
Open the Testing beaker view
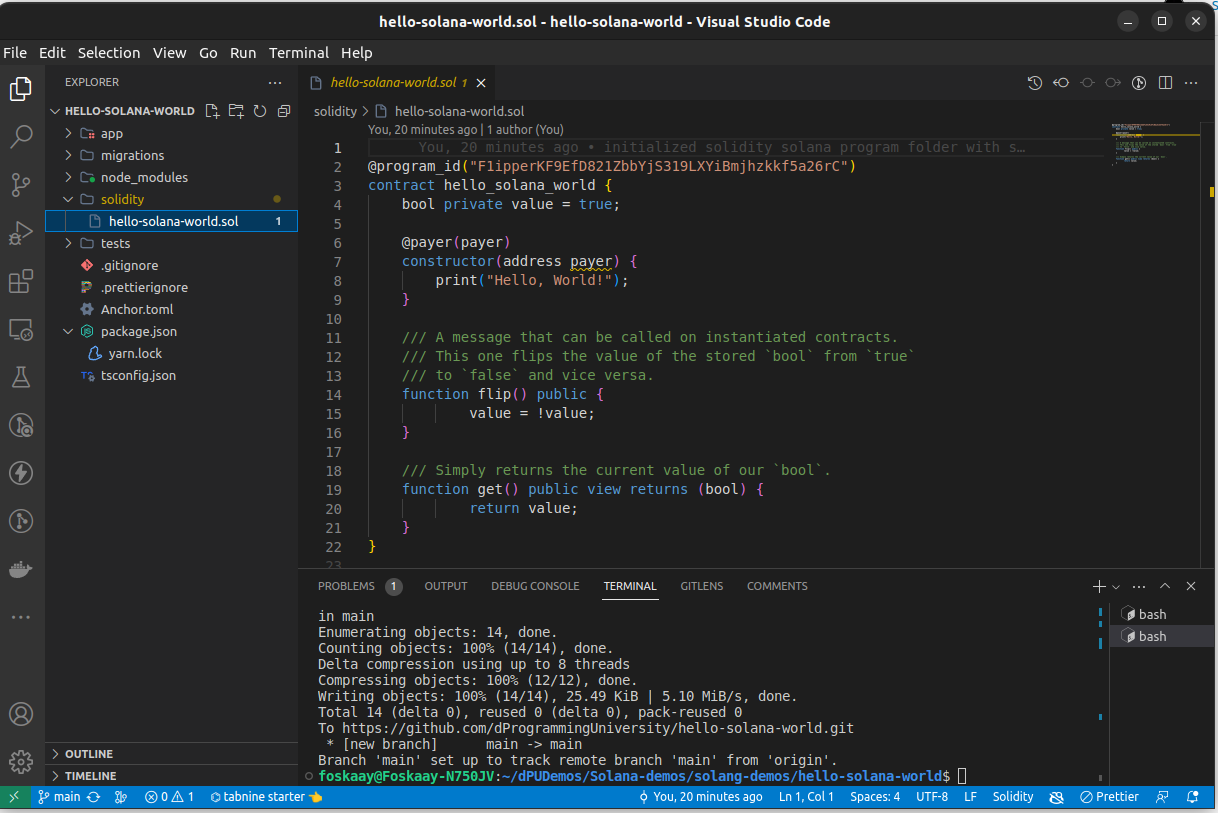tap(21, 377)
